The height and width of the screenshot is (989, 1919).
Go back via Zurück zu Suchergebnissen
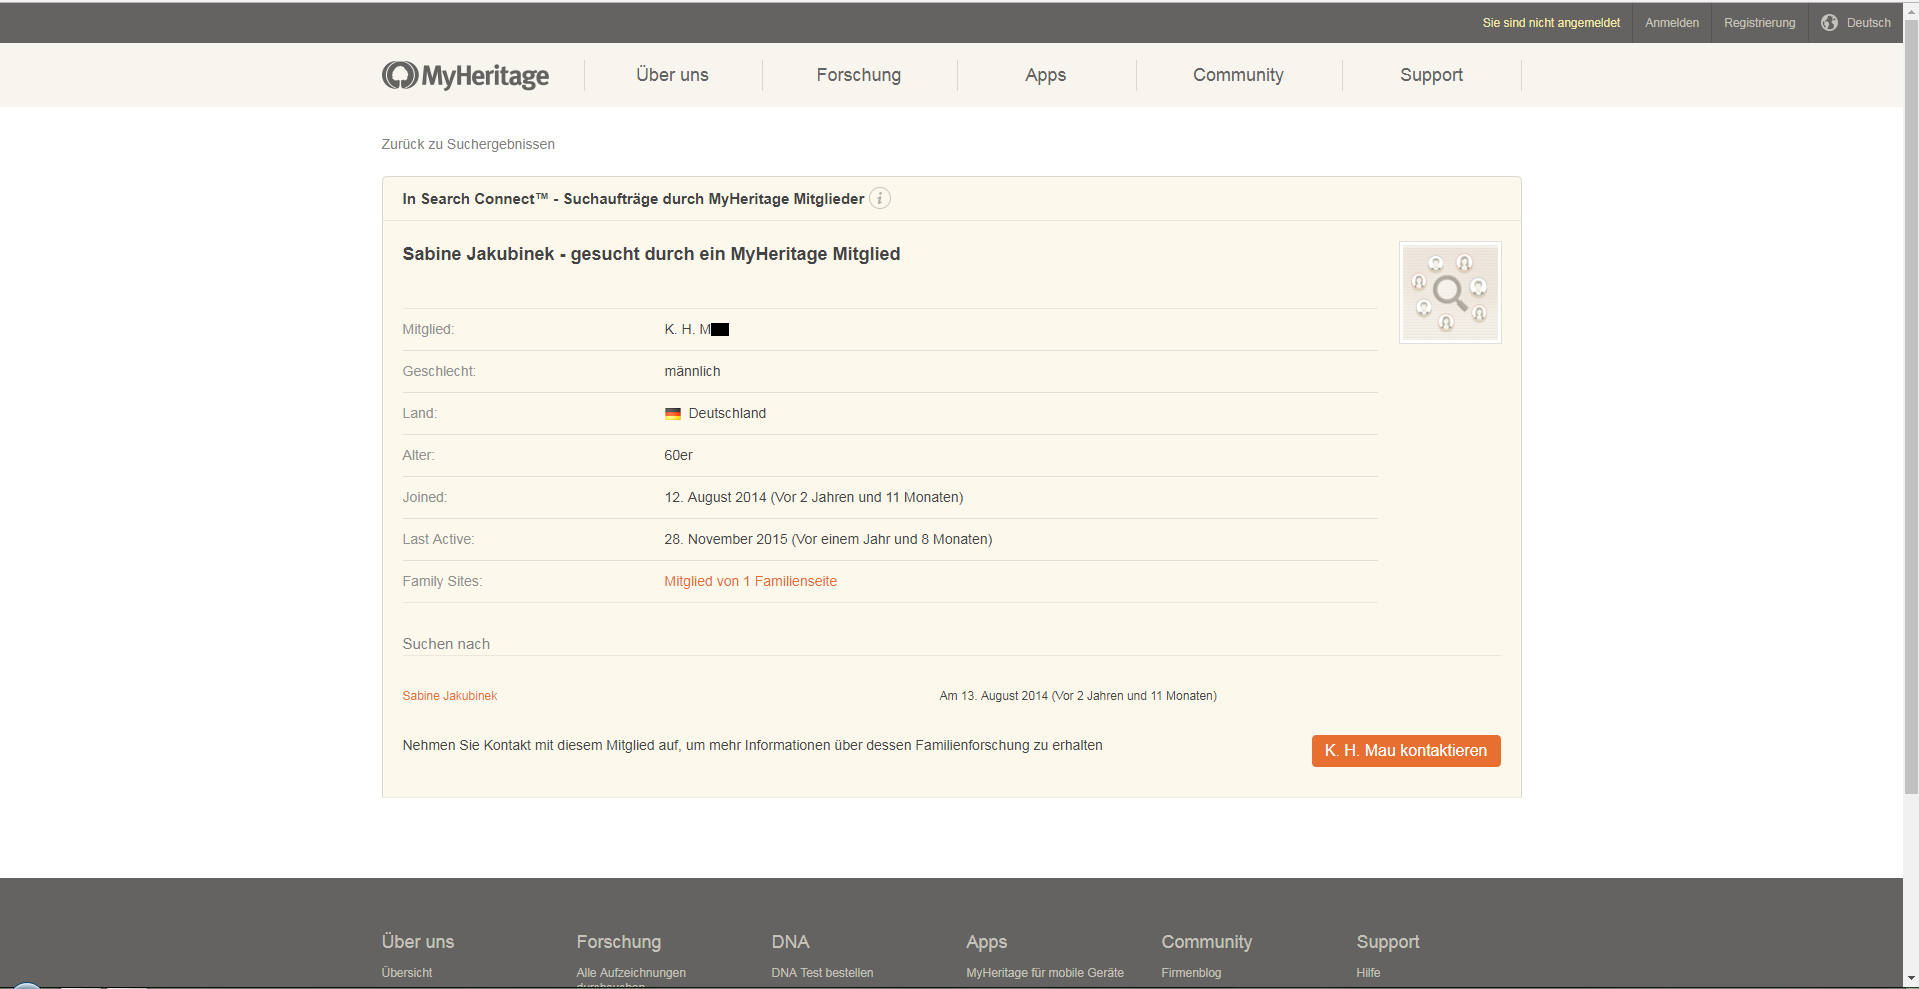click(x=468, y=144)
